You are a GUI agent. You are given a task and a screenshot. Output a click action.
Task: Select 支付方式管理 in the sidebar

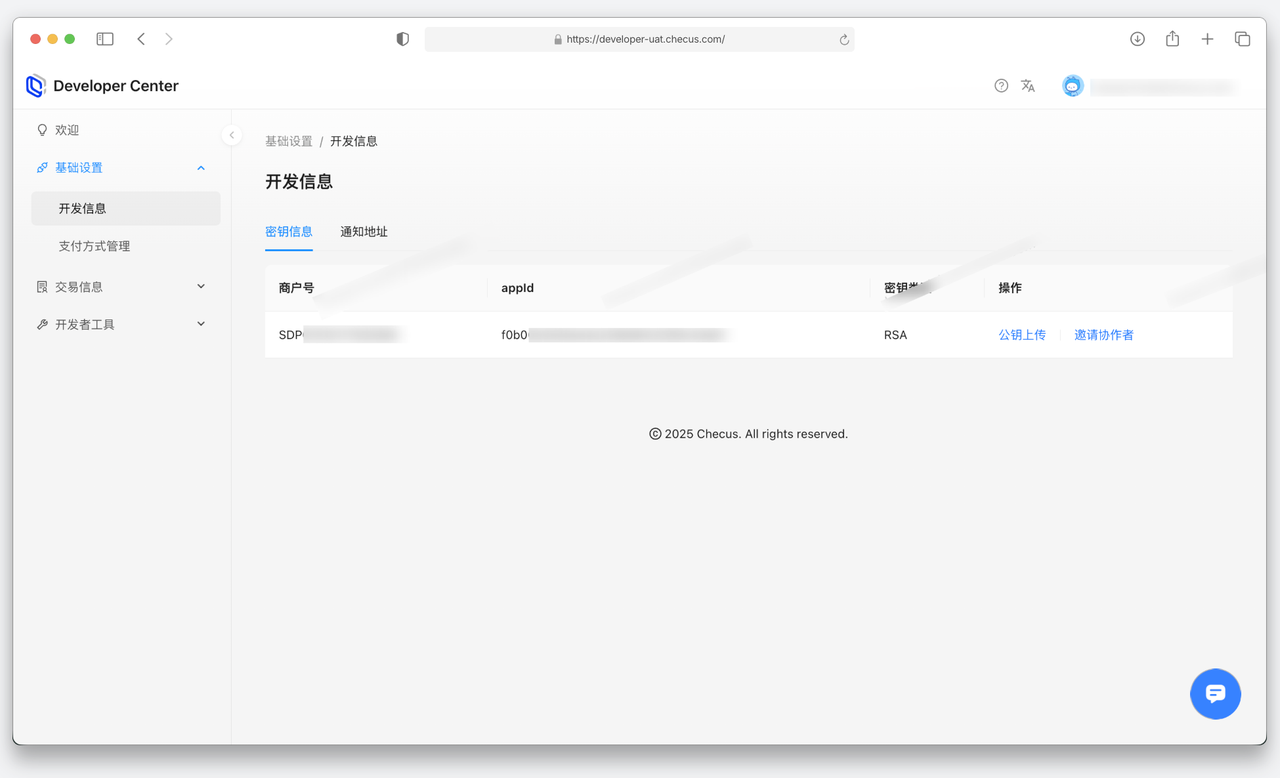point(94,246)
